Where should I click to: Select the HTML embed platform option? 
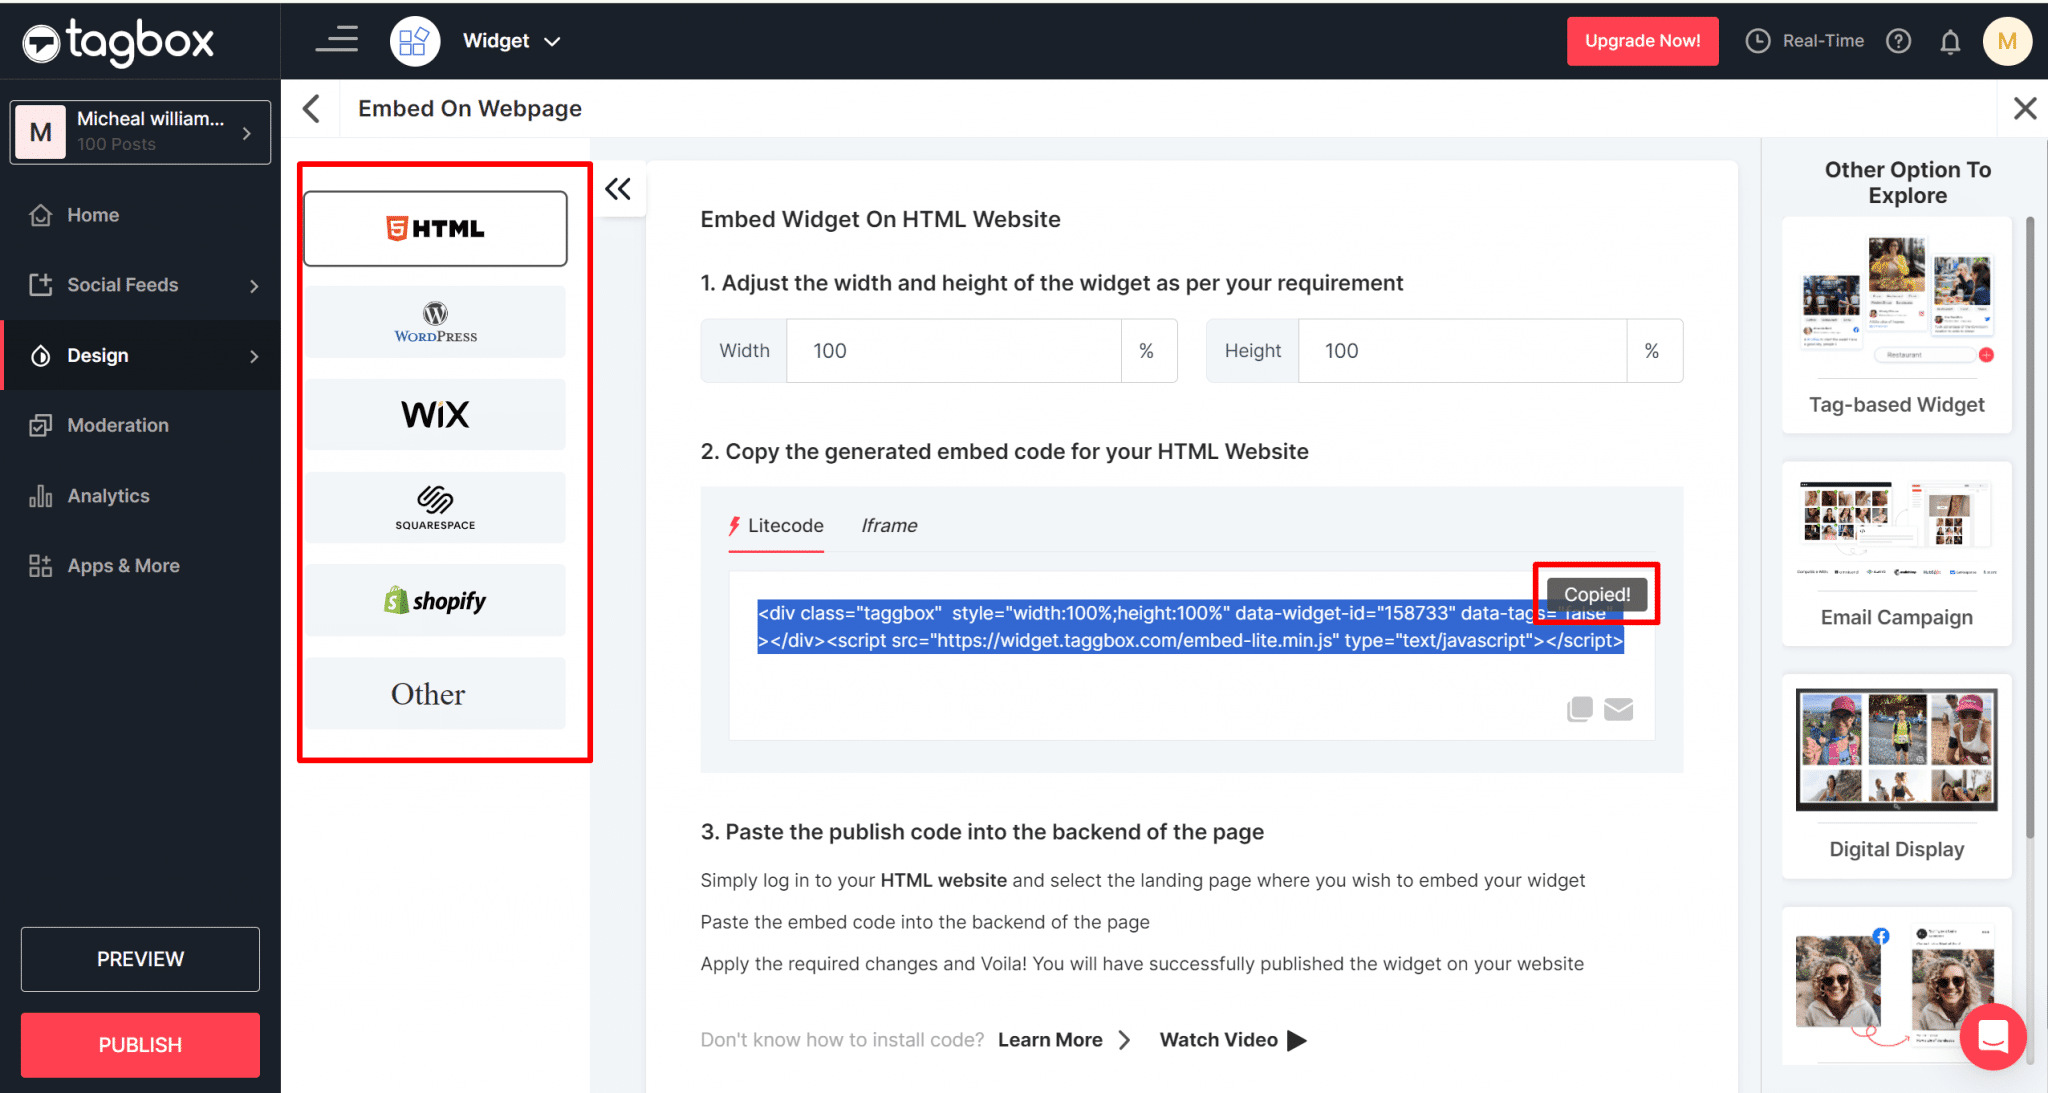click(435, 228)
